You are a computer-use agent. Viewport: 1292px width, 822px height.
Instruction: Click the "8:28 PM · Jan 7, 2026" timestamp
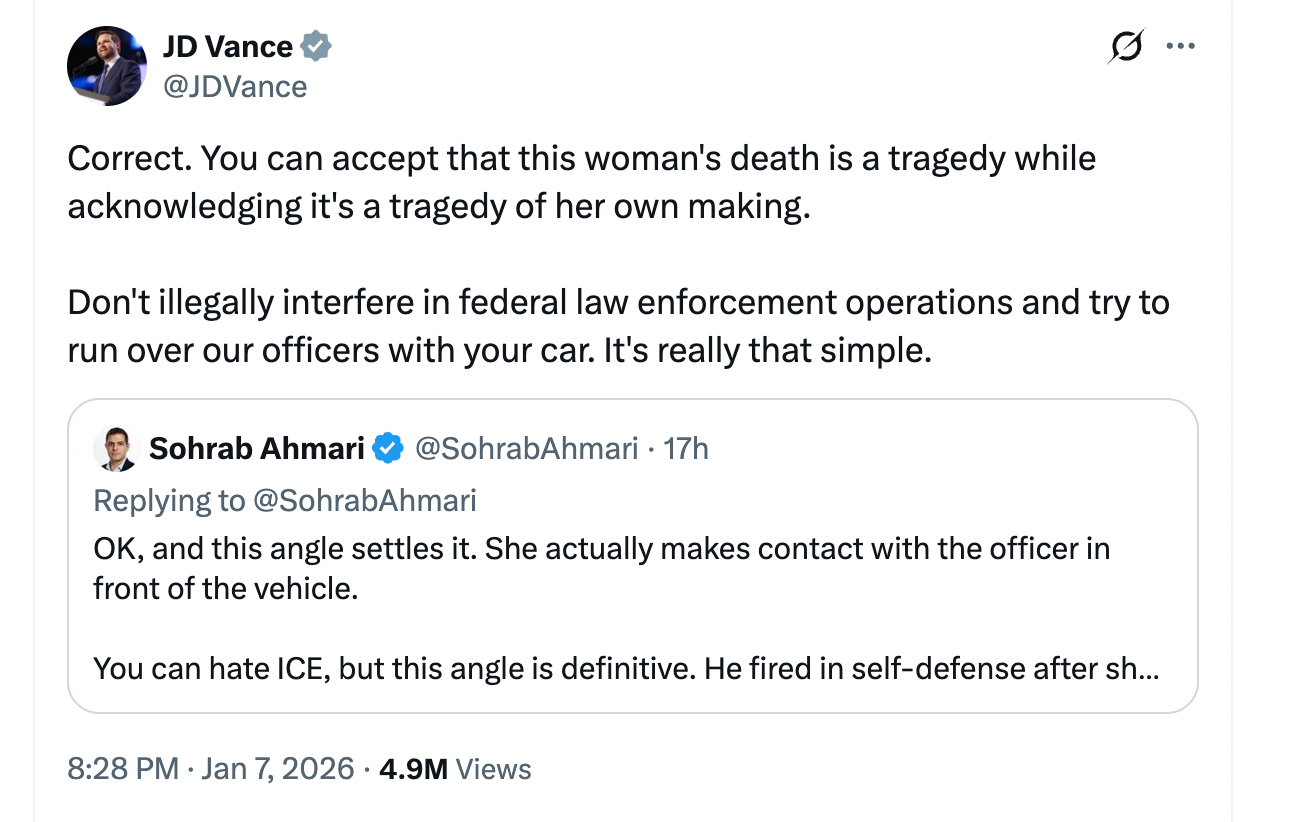211,768
